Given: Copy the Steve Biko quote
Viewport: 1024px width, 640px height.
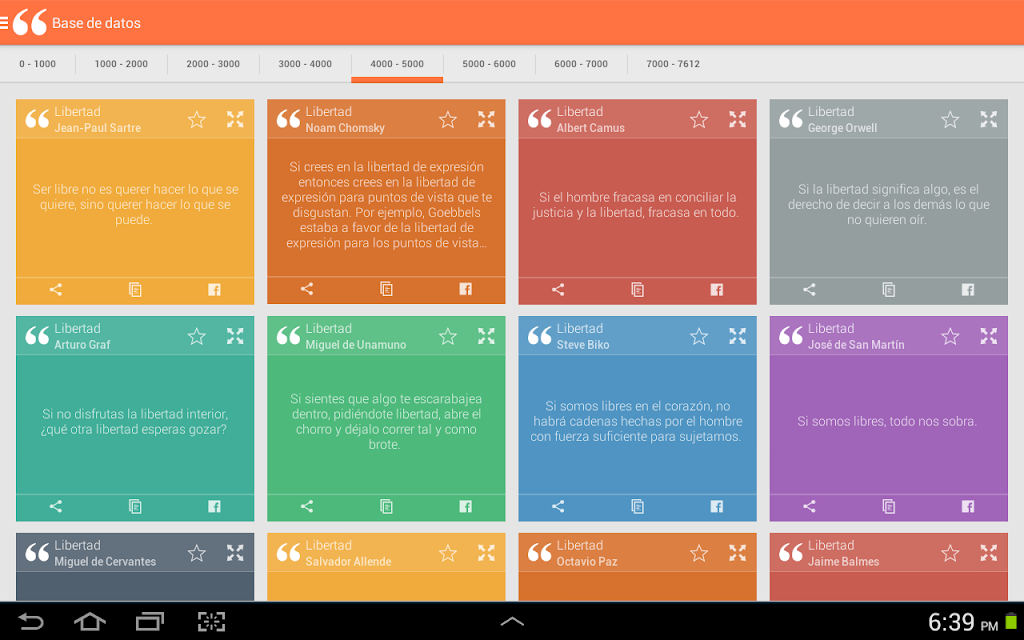Looking at the screenshot, I should coord(637,506).
